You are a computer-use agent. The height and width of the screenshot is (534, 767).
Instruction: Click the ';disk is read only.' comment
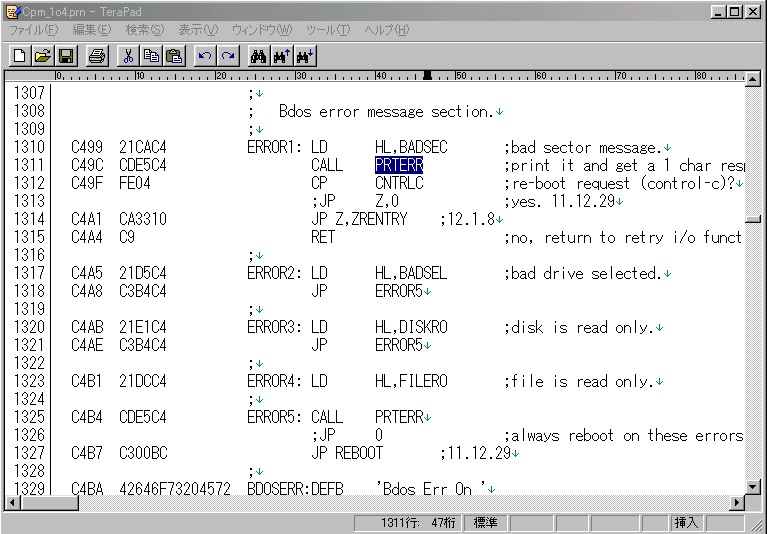click(x=579, y=327)
